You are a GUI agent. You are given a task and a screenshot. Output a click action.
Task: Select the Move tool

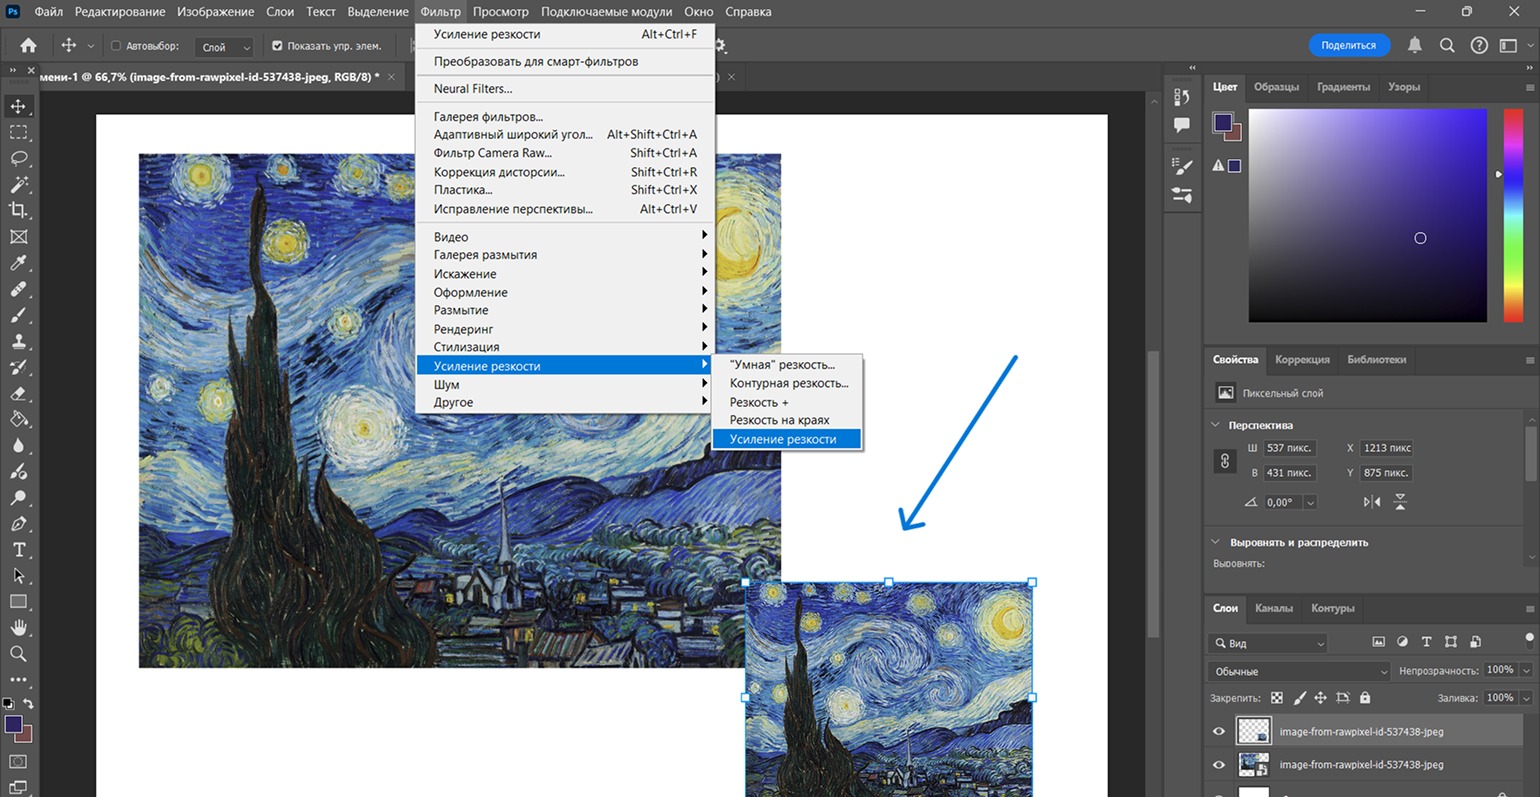click(x=18, y=106)
